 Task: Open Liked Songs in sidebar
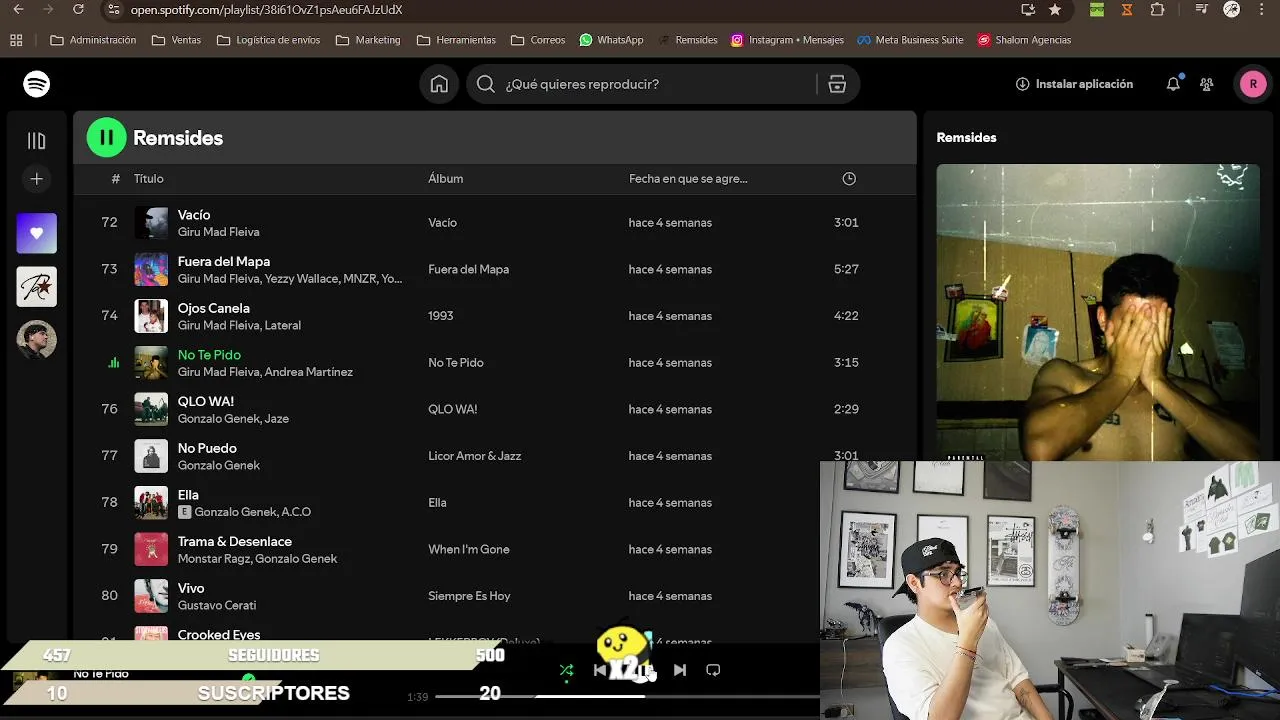37,233
